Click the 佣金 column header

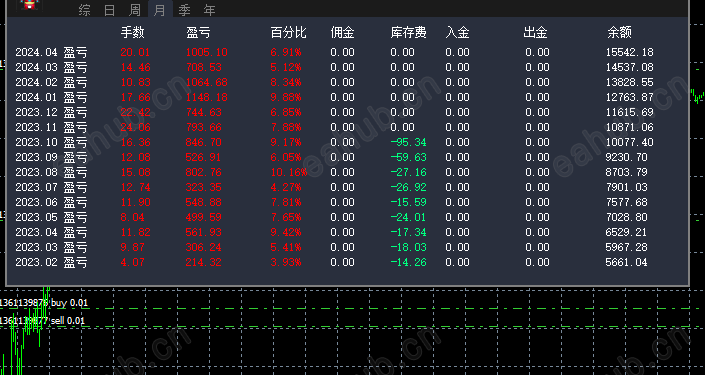342,32
